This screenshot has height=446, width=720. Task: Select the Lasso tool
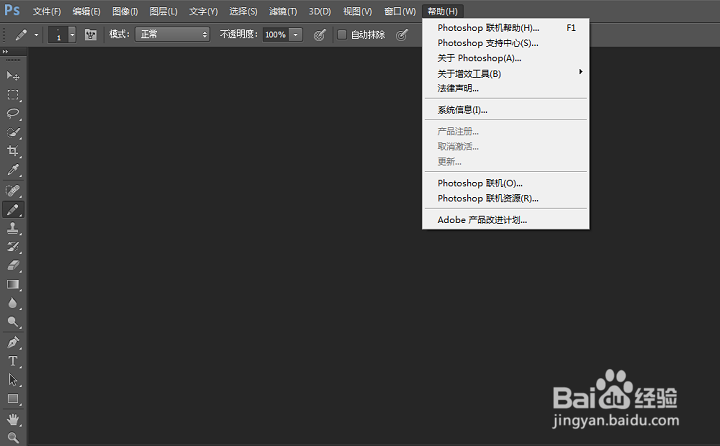(13, 113)
